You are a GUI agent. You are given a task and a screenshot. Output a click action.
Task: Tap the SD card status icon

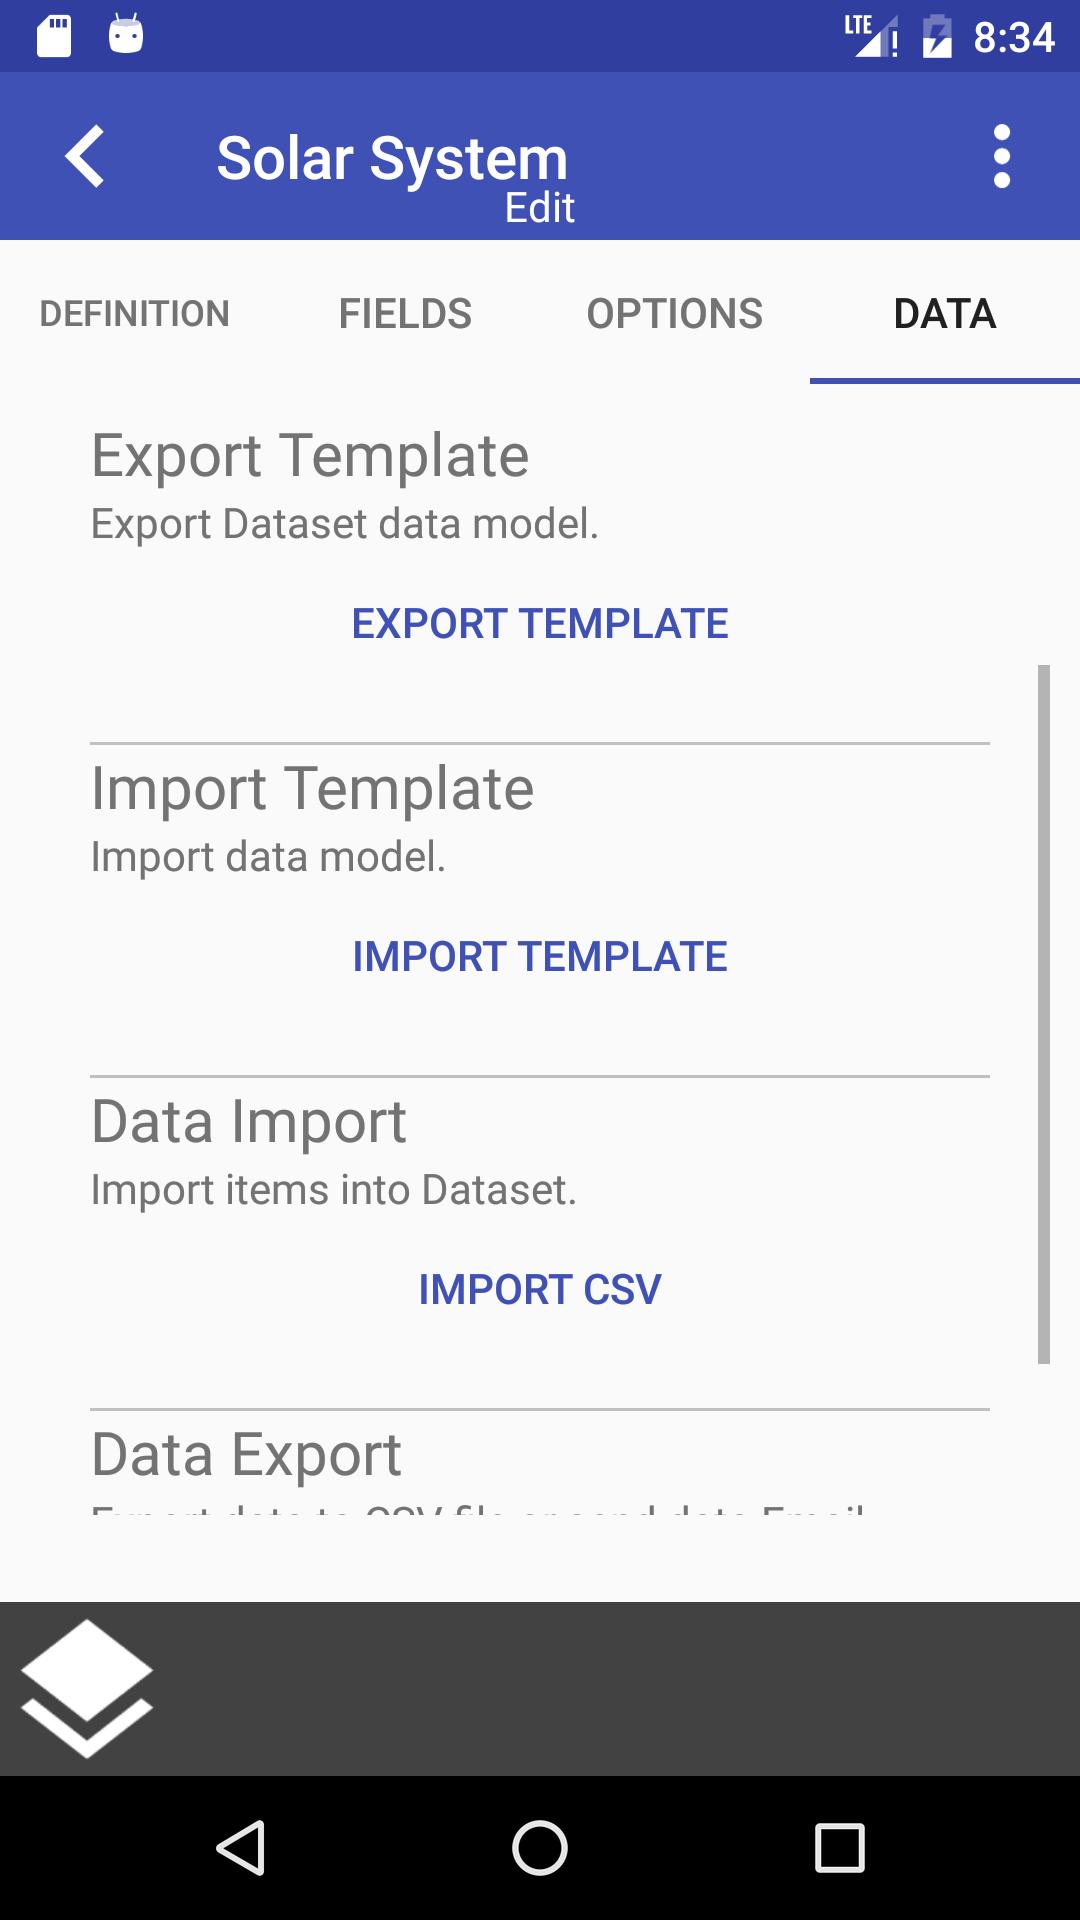coord(54,36)
